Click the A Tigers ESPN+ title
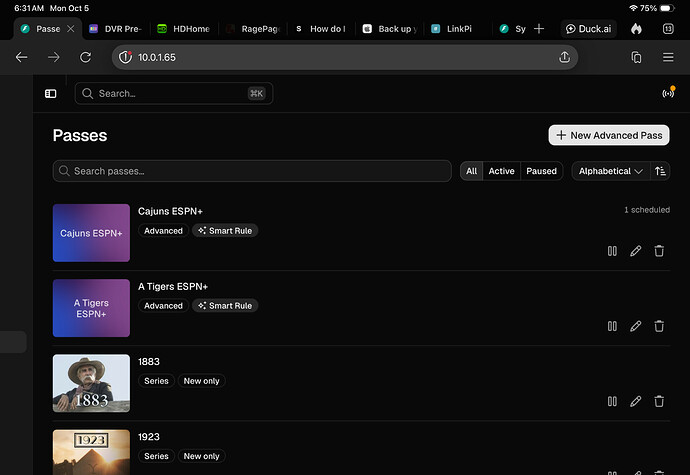The width and height of the screenshot is (690, 475). (x=173, y=287)
